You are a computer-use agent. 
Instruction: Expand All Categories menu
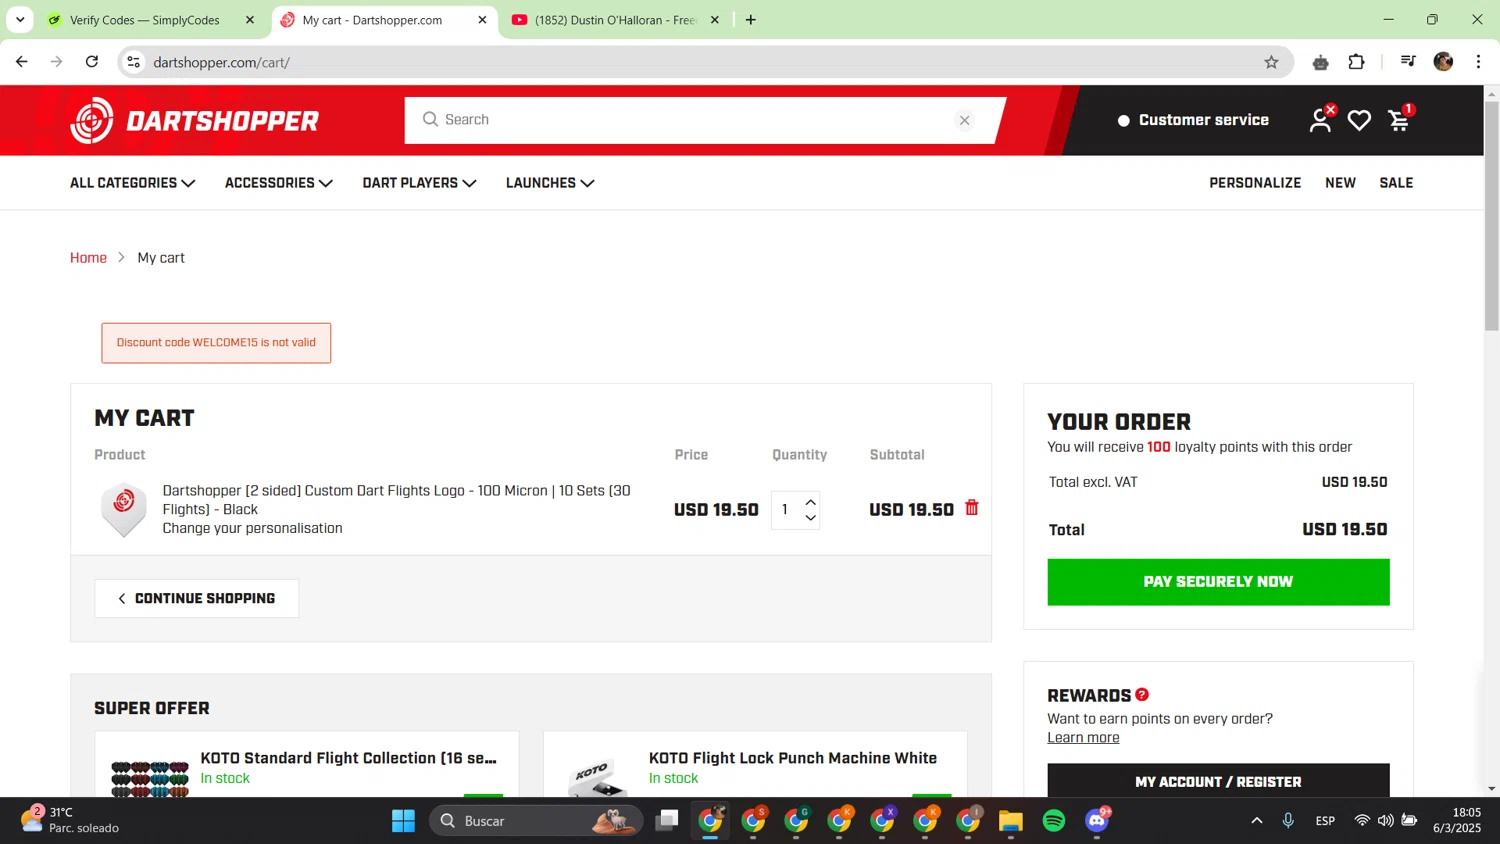[132, 183]
